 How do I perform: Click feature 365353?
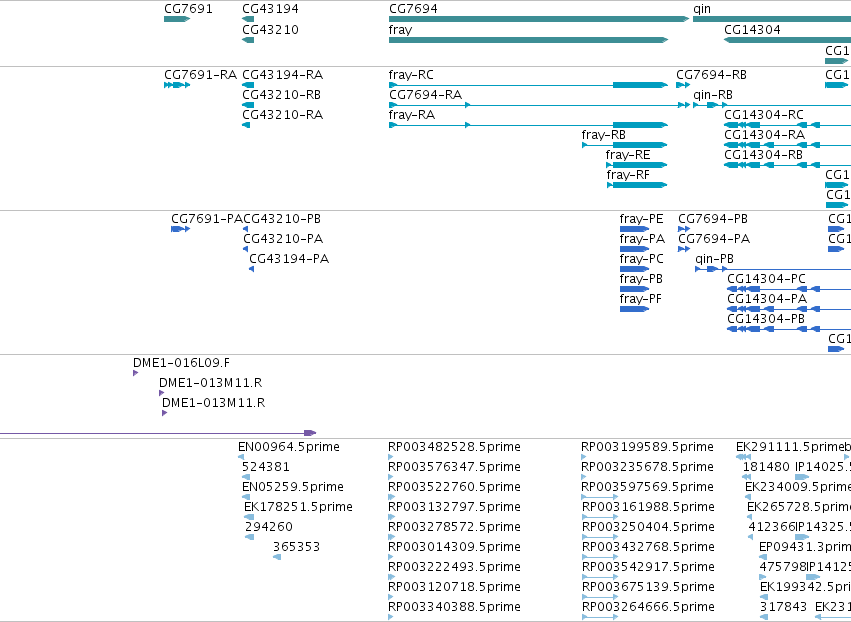[x=296, y=547]
